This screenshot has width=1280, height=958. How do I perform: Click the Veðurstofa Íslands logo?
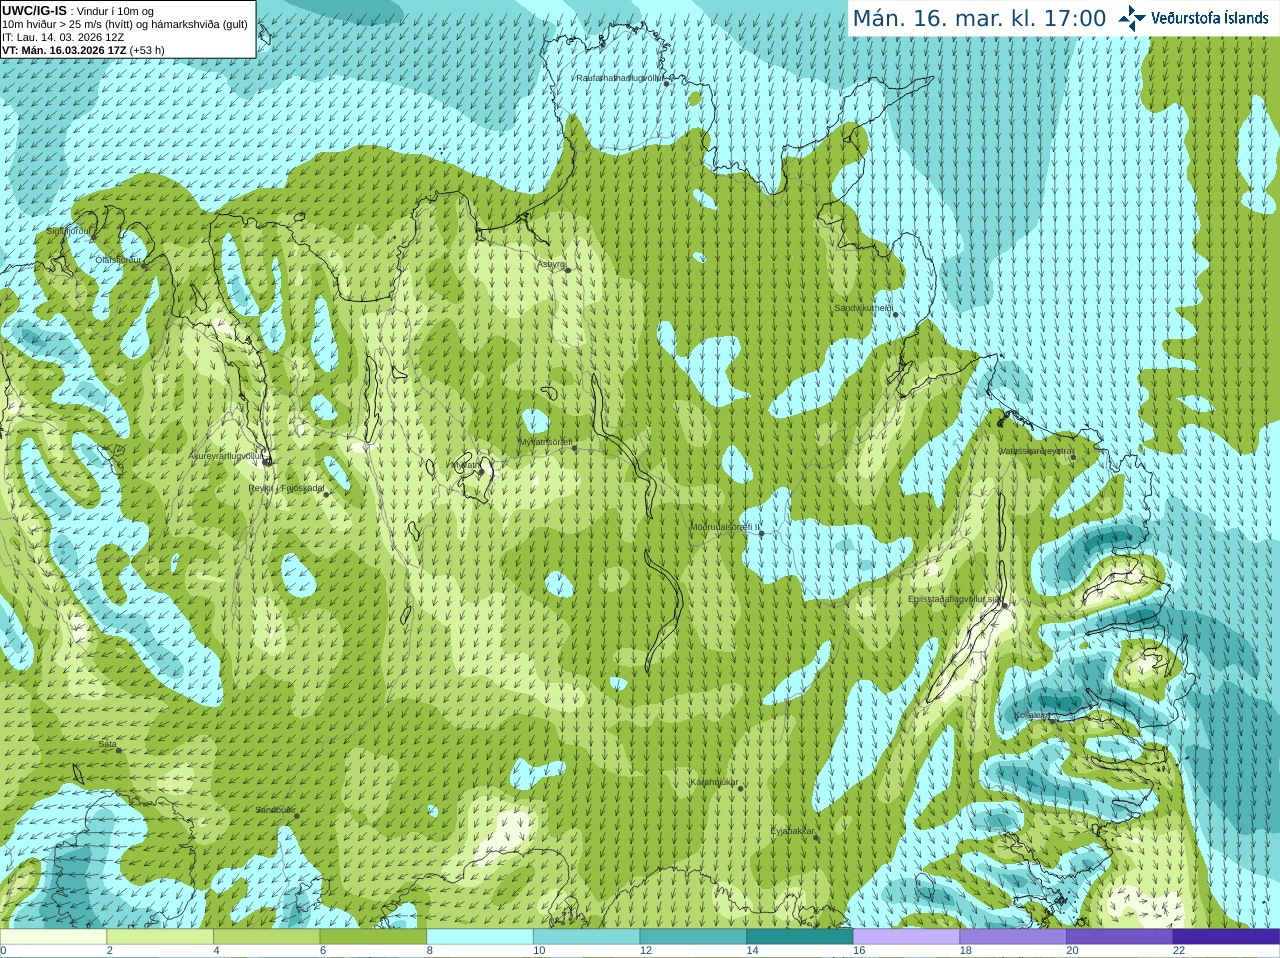point(1194,18)
